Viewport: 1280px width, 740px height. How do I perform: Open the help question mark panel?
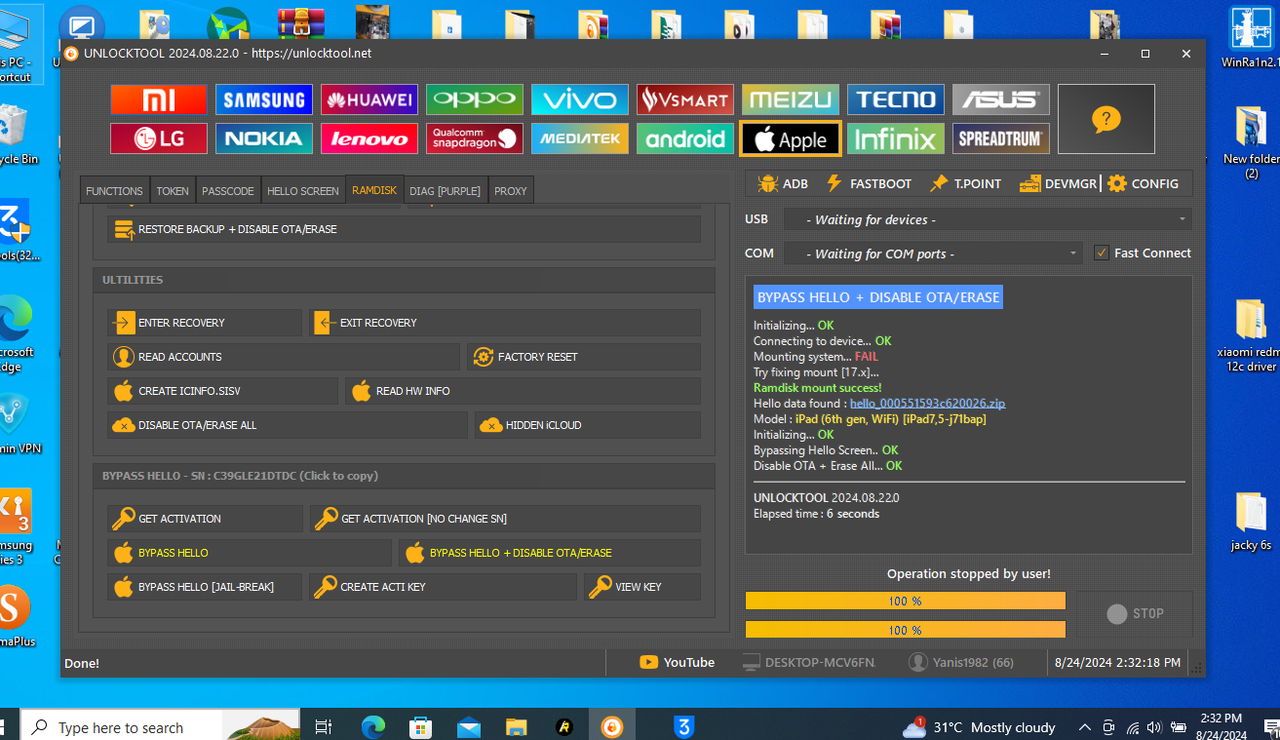click(x=1106, y=119)
